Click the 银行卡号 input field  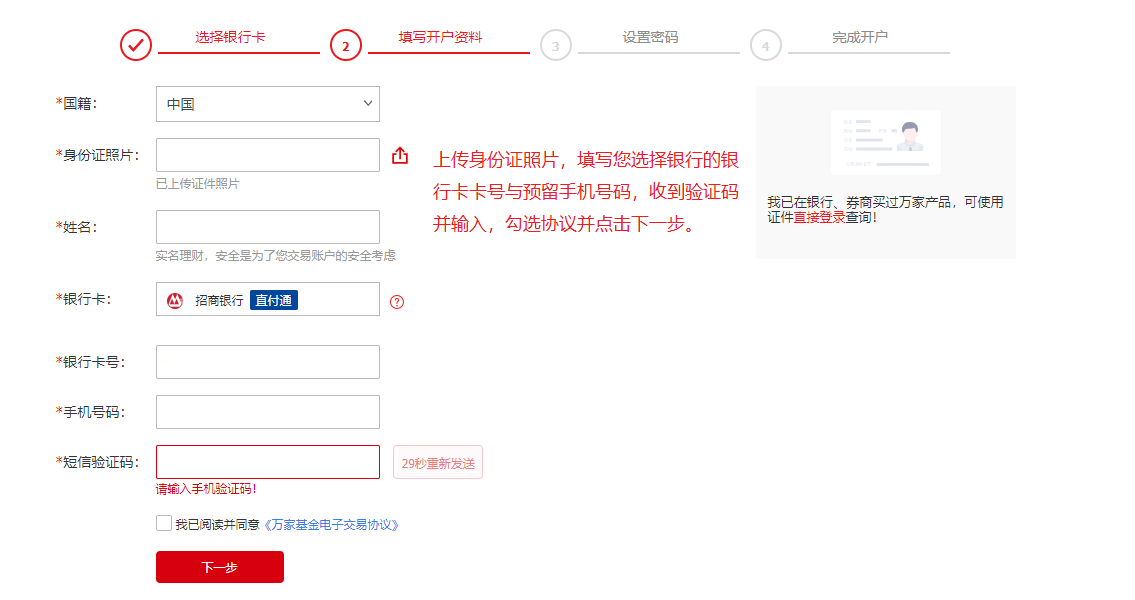[x=267, y=362]
